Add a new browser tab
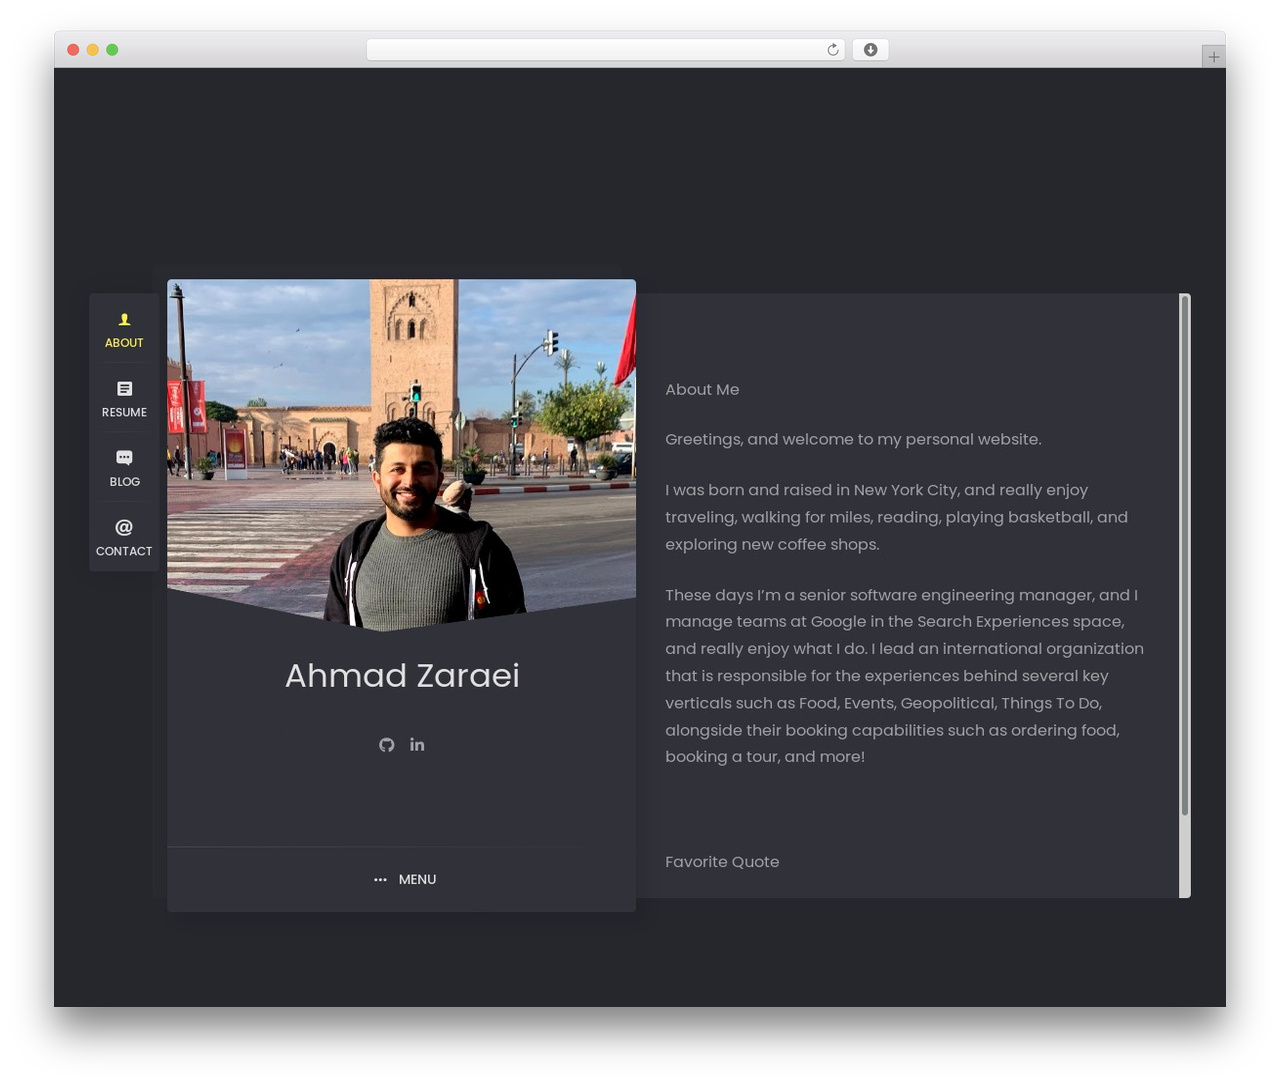The height and width of the screenshot is (1084, 1280). pos(1213,57)
